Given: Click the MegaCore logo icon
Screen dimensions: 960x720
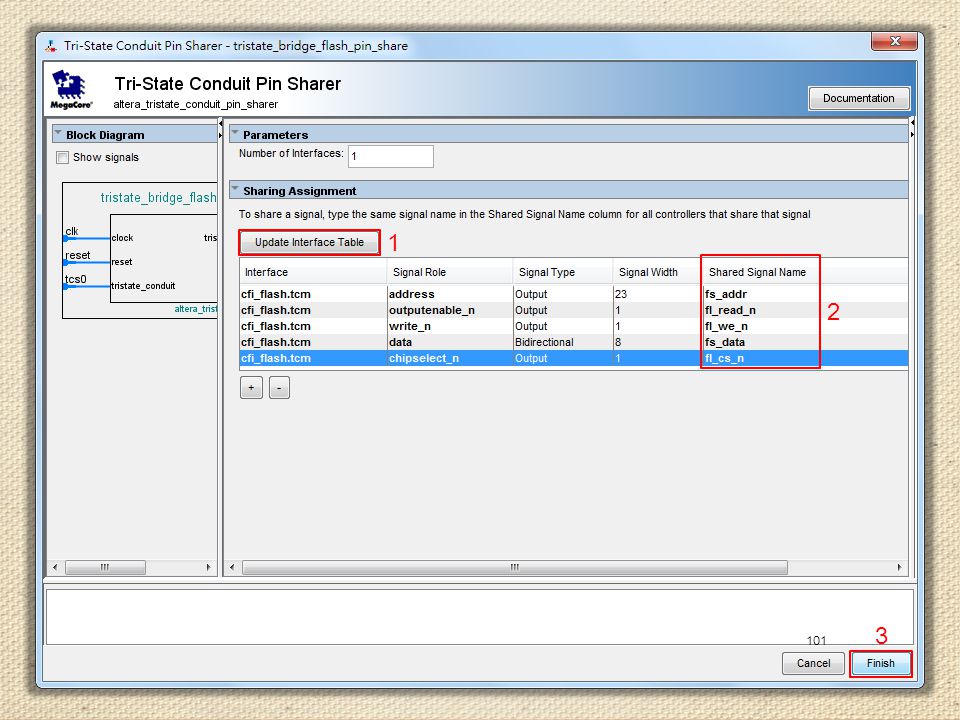Looking at the screenshot, I should click(70, 89).
